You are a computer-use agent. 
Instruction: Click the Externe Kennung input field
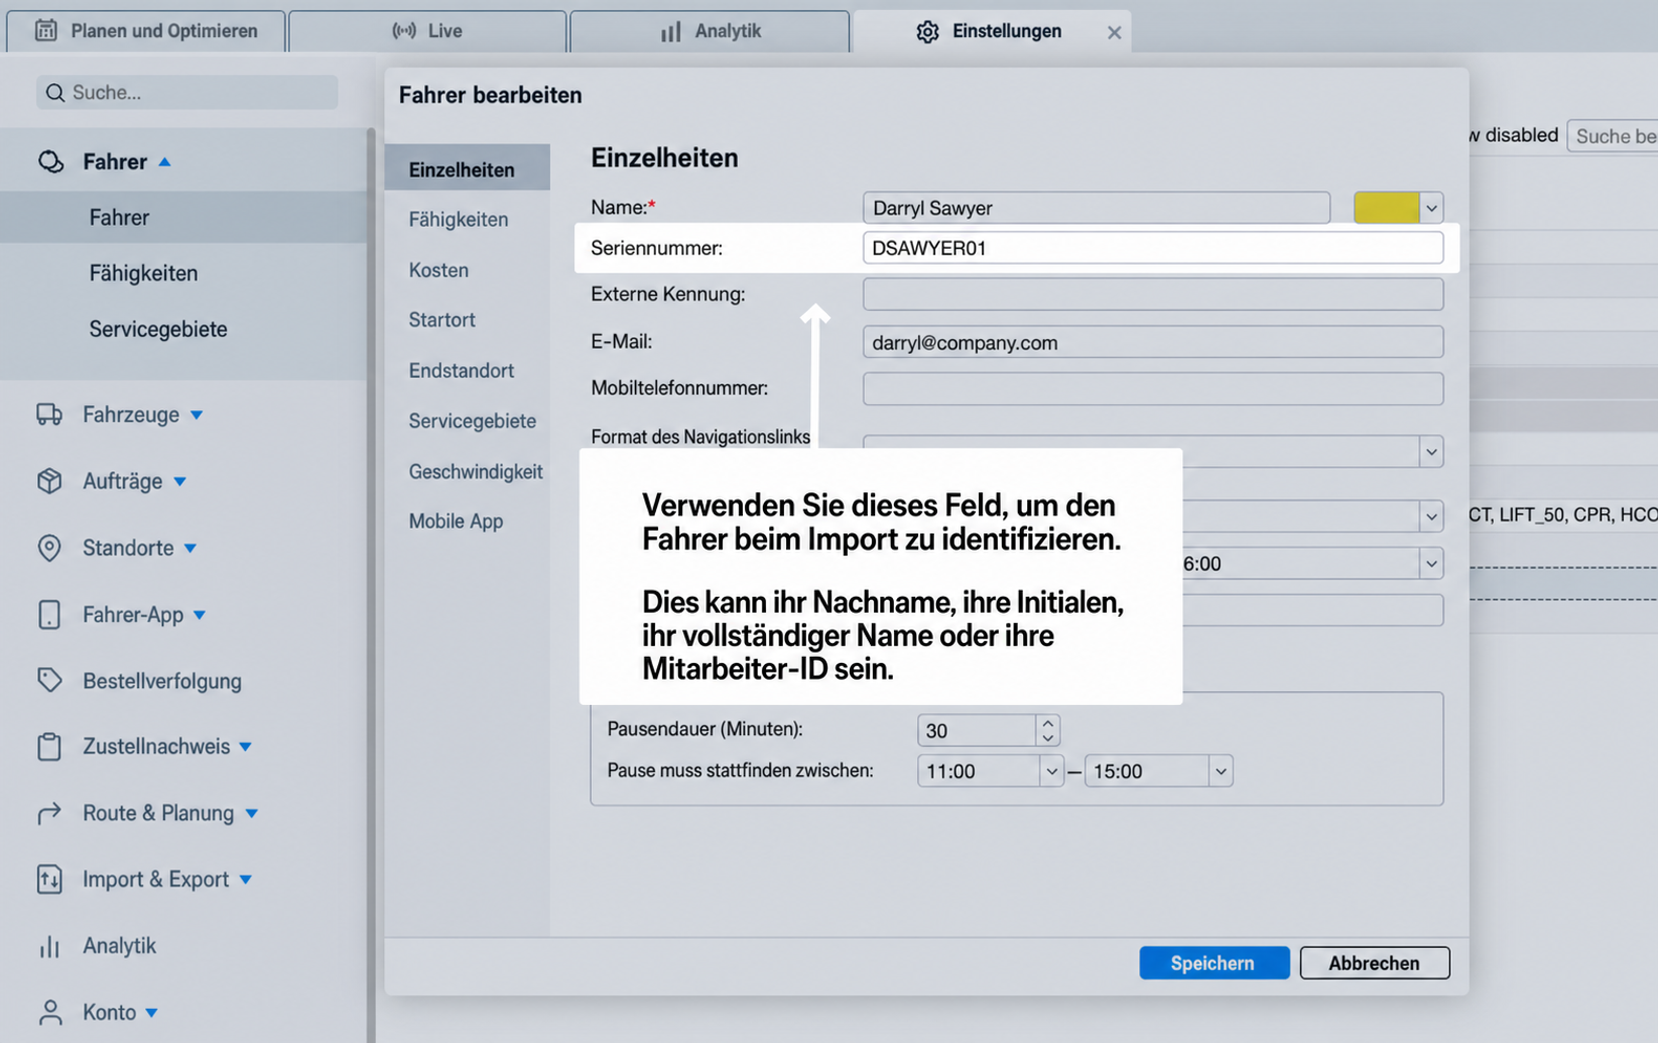1153,294
